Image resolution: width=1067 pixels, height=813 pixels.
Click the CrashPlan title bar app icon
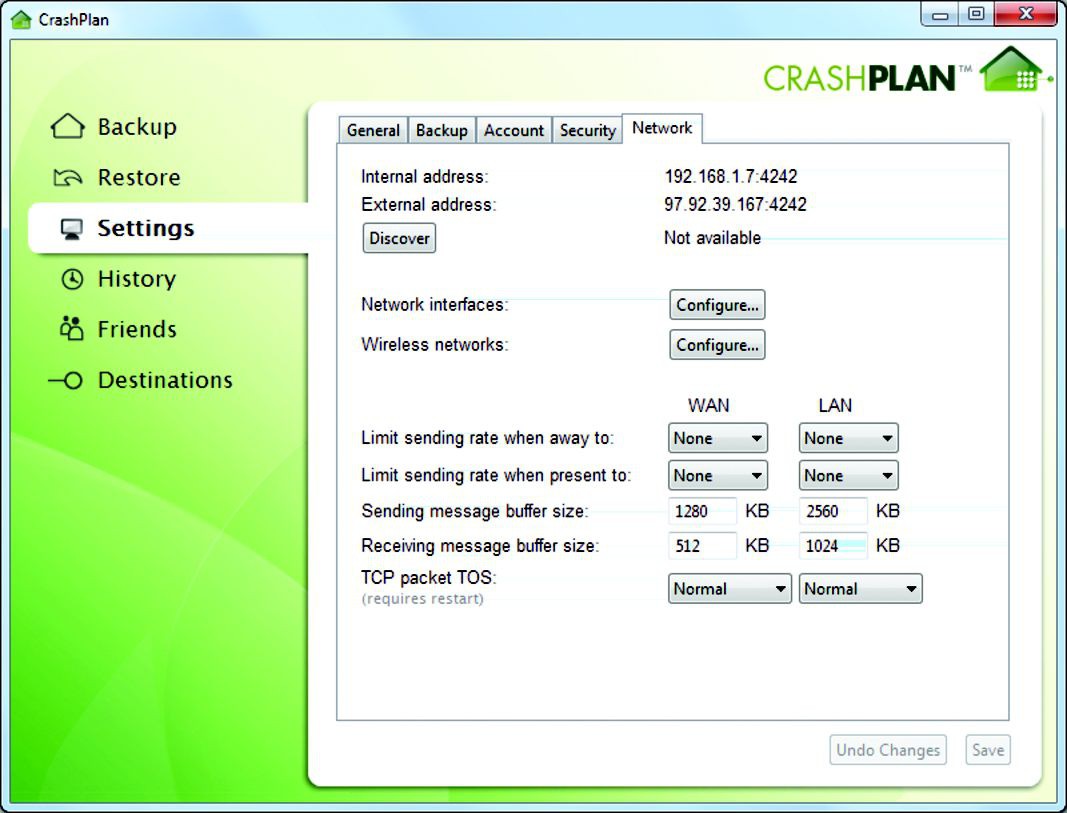pos(20,19)
